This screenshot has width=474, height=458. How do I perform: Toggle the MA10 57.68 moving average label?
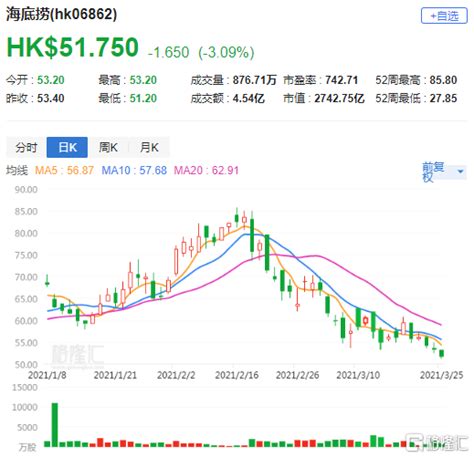pos(134,170)
